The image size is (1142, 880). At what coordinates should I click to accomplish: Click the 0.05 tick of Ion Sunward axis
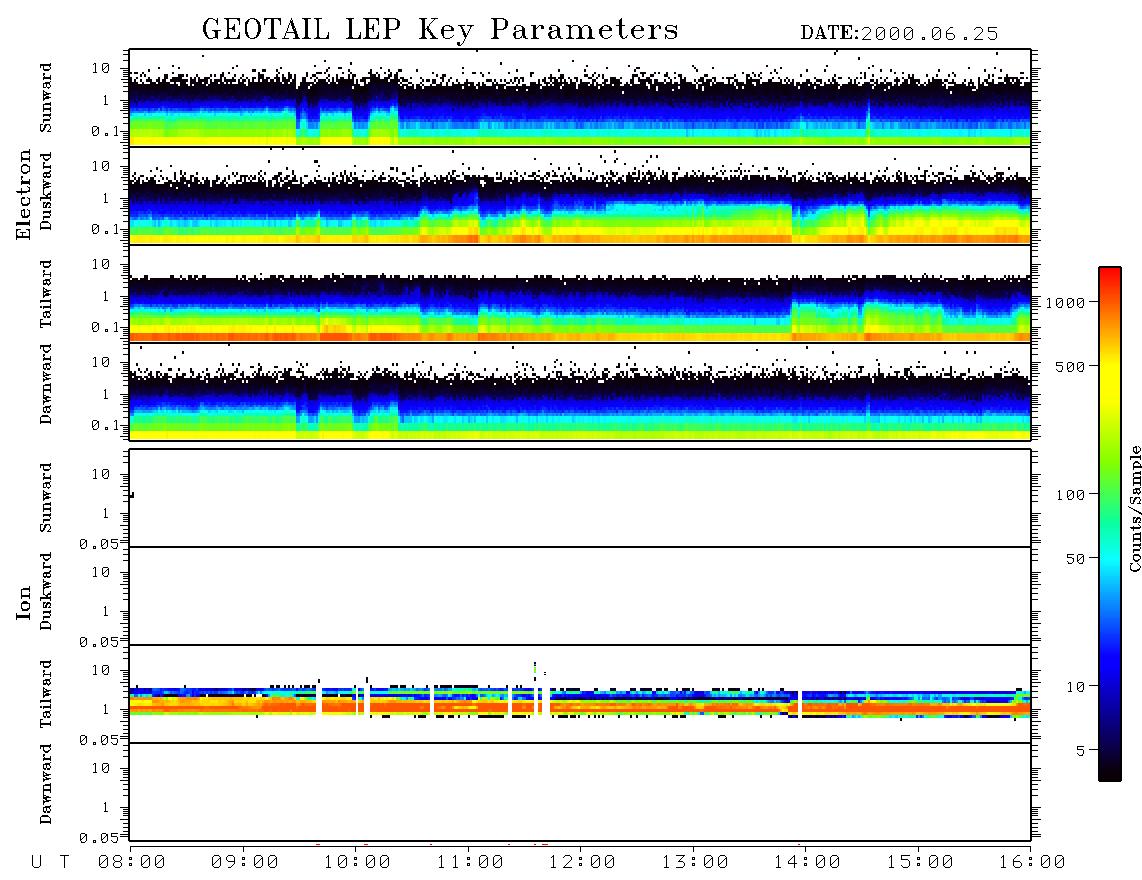(98, 543)
